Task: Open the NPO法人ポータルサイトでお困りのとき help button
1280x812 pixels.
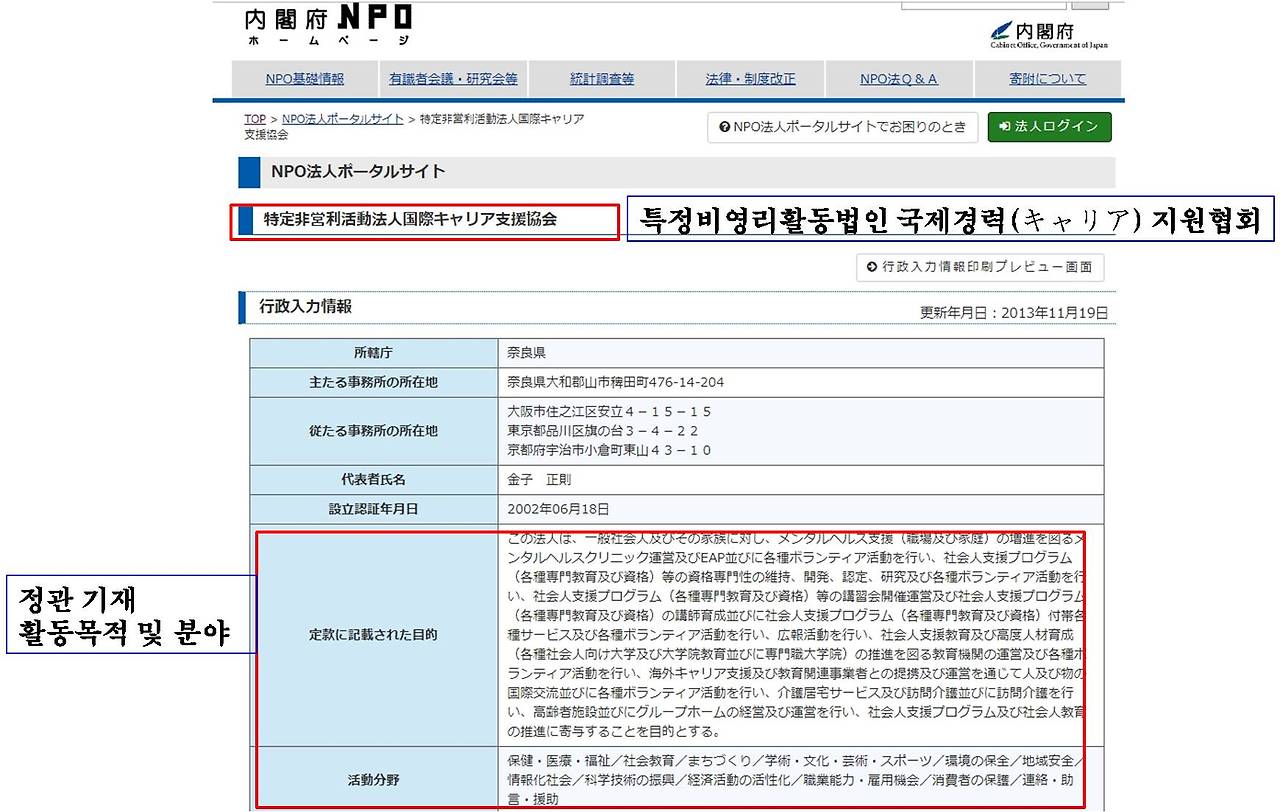Action: point(843,127)
